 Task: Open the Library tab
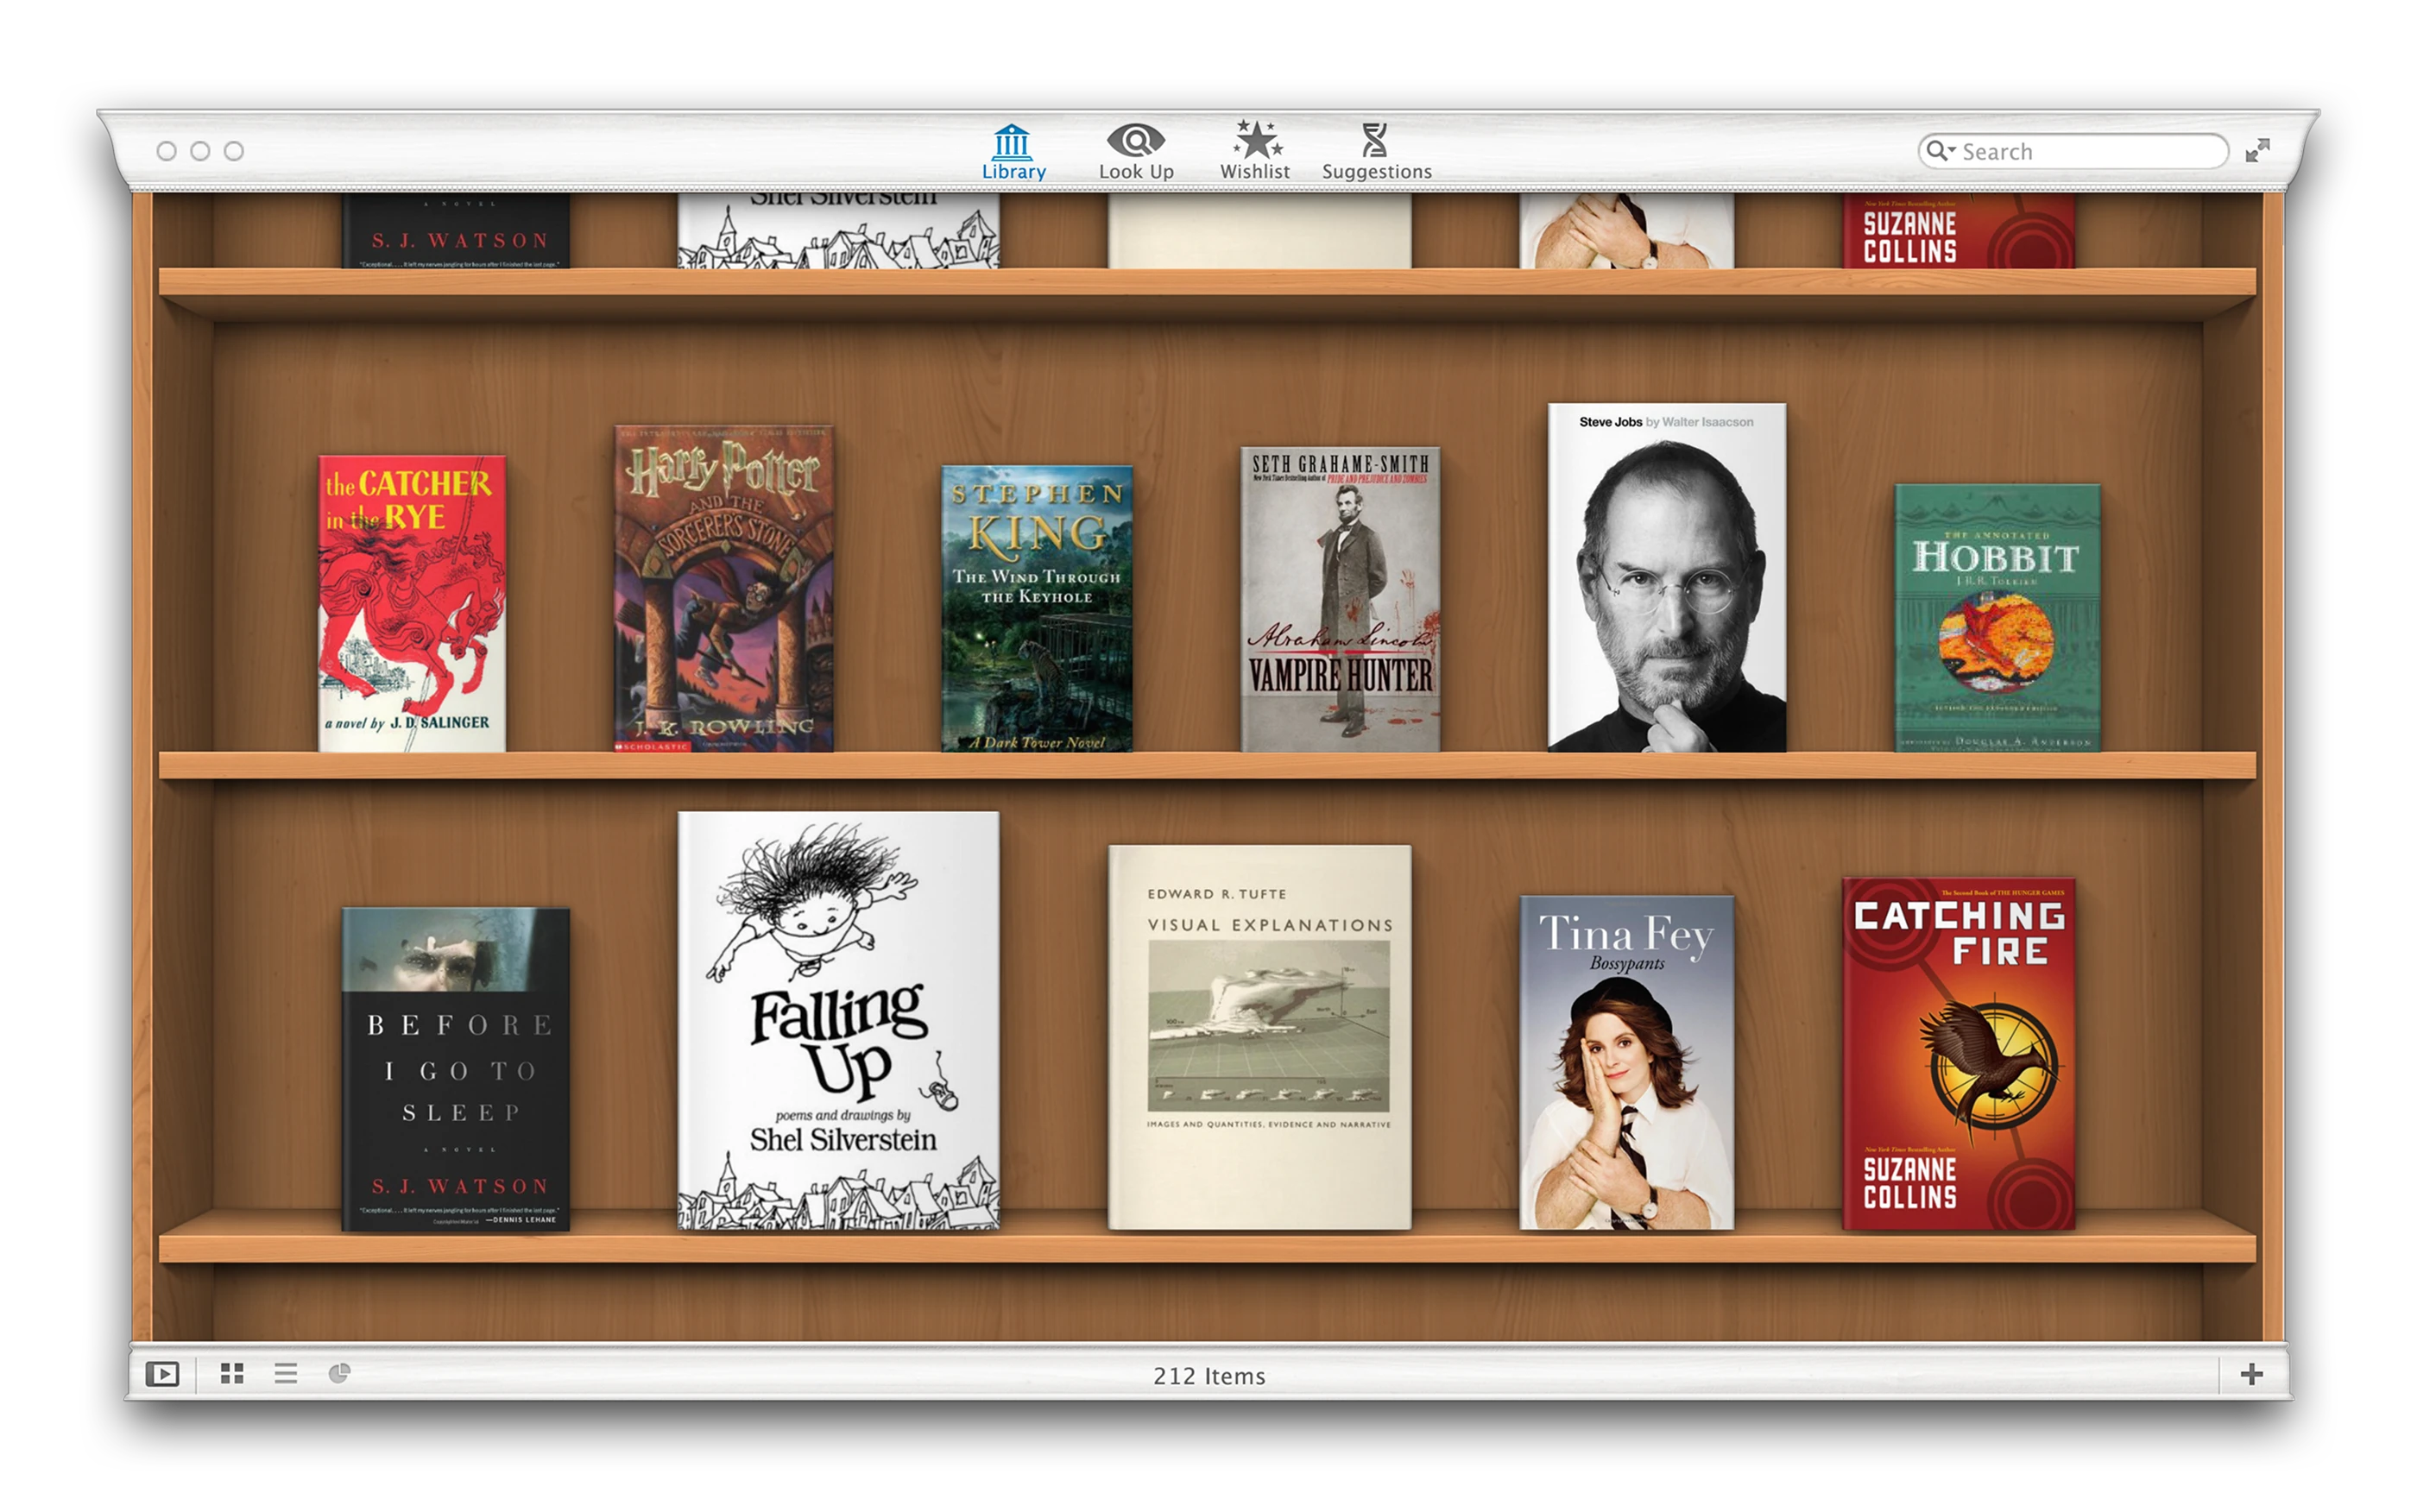(x=1013, y=152)
